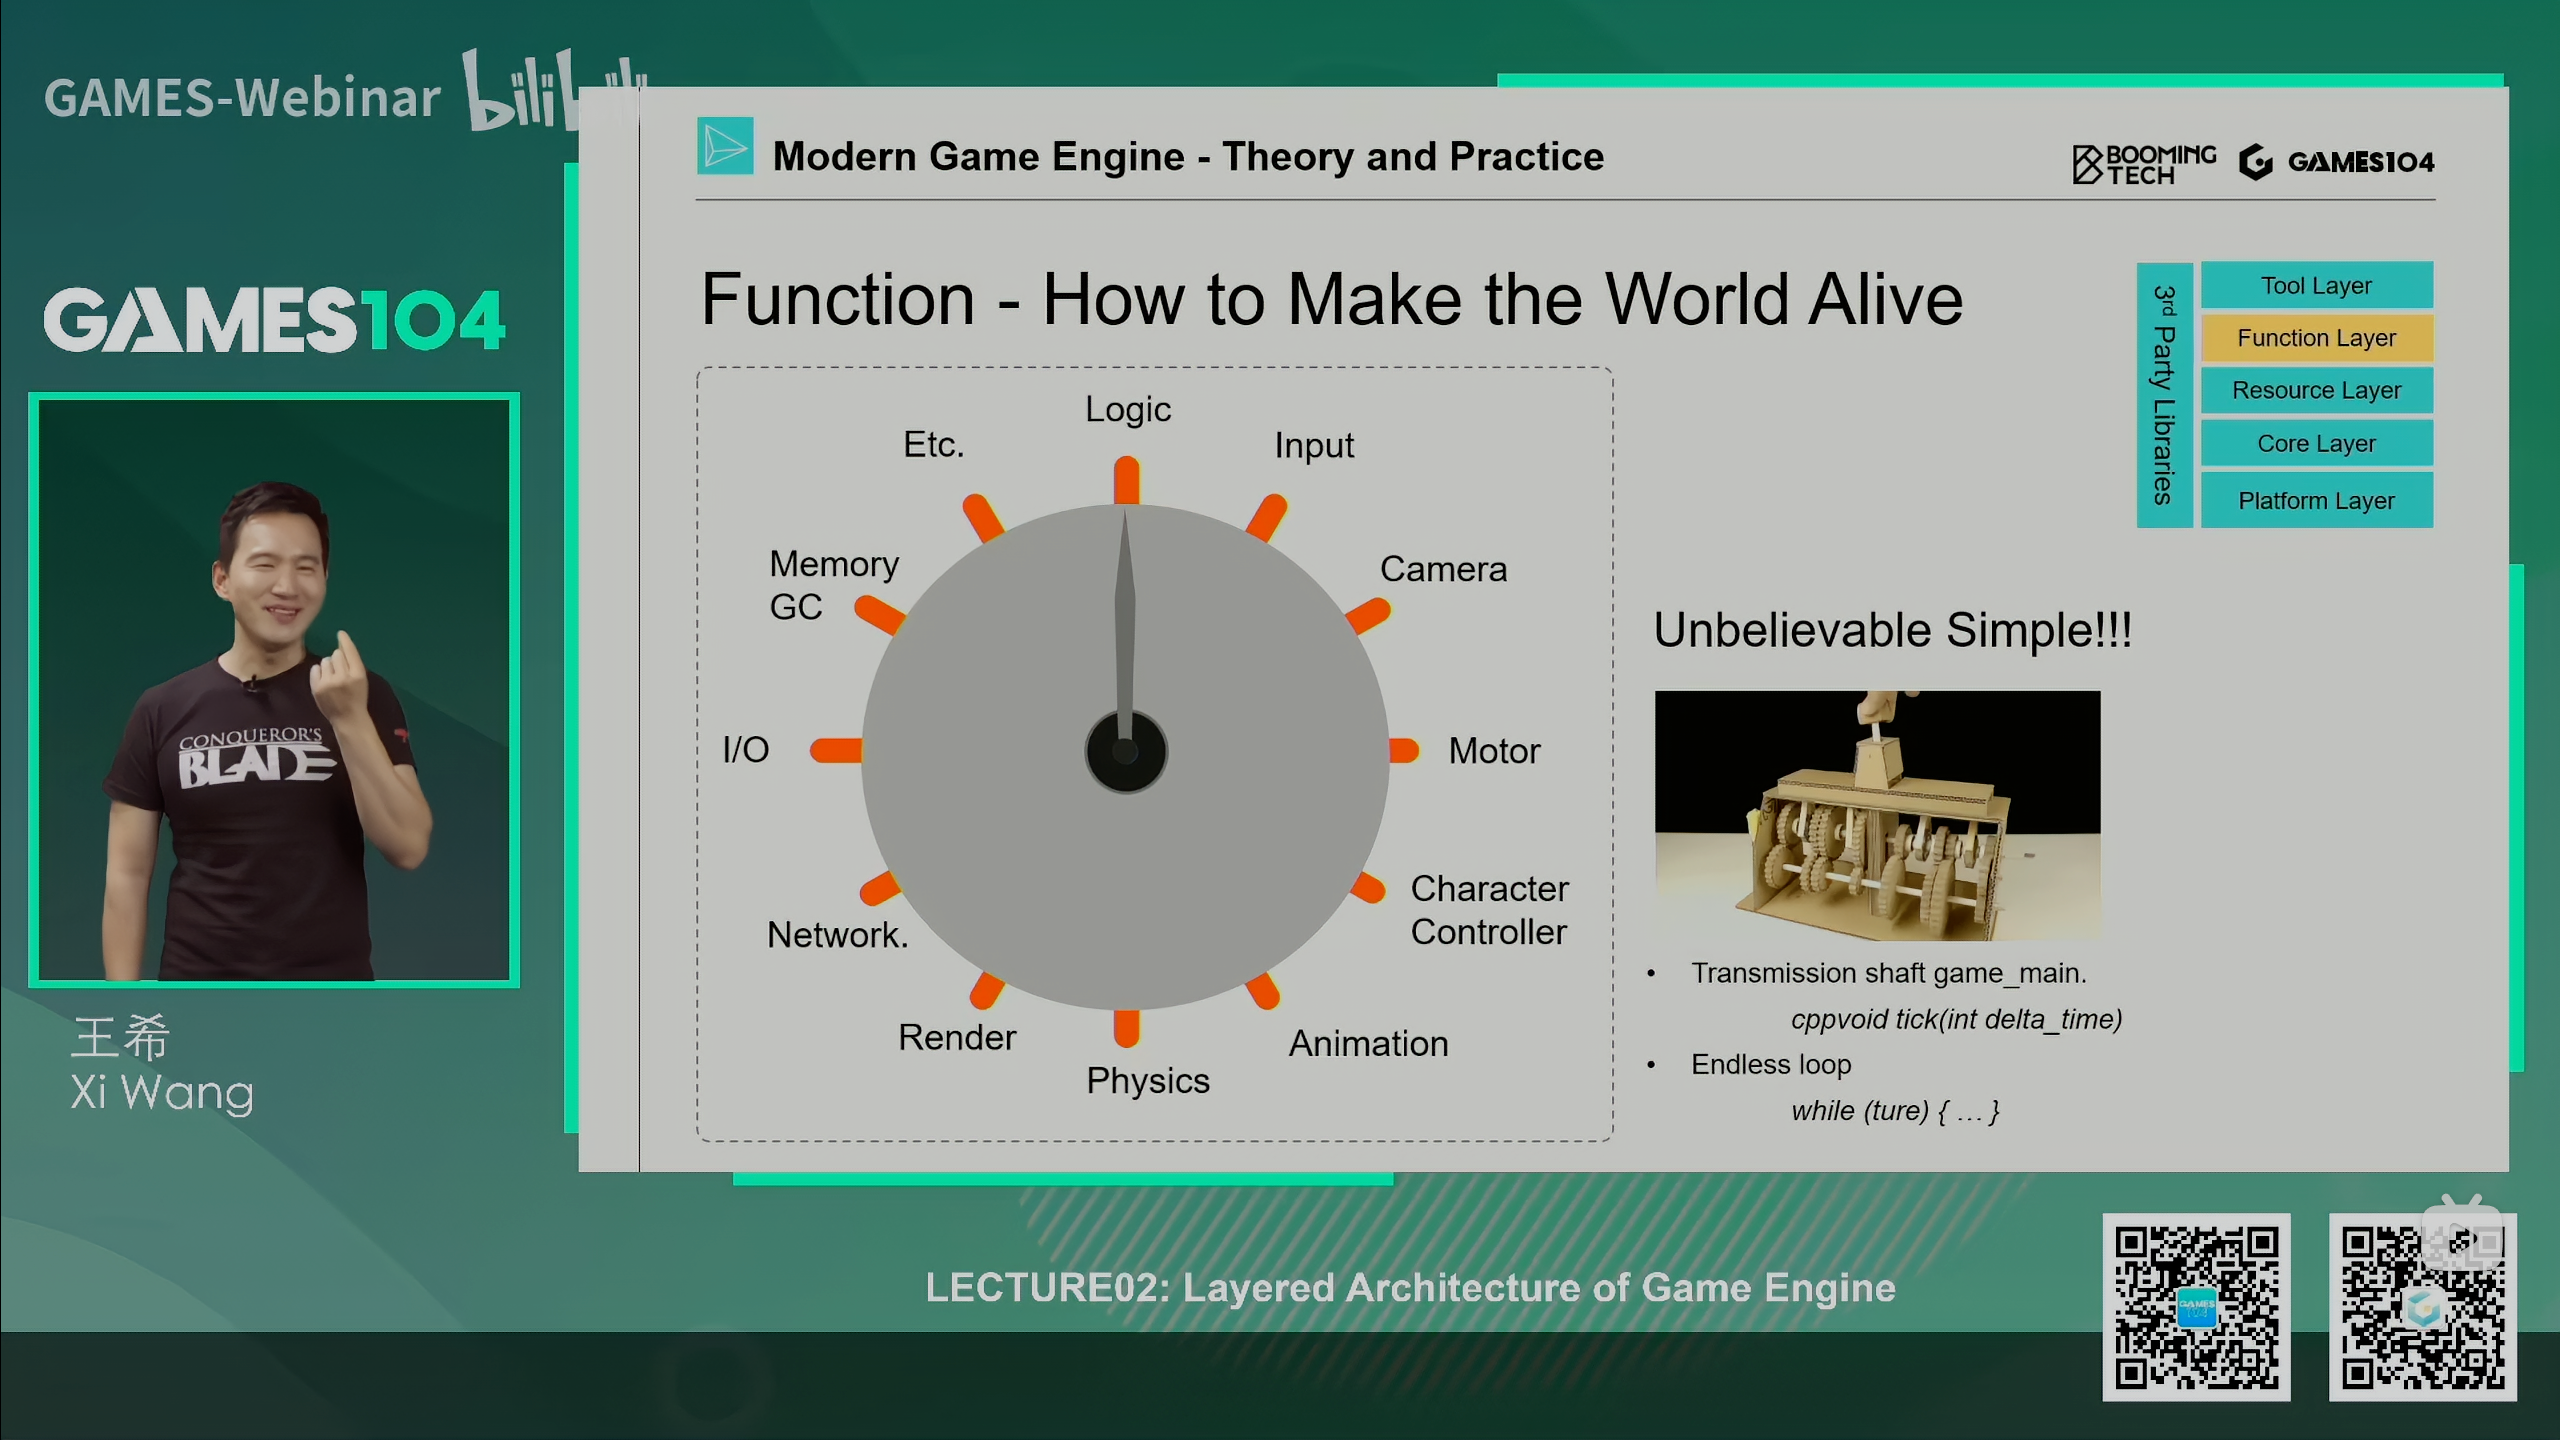Click the 'I/O' label on the dial

tap(745, 750)
